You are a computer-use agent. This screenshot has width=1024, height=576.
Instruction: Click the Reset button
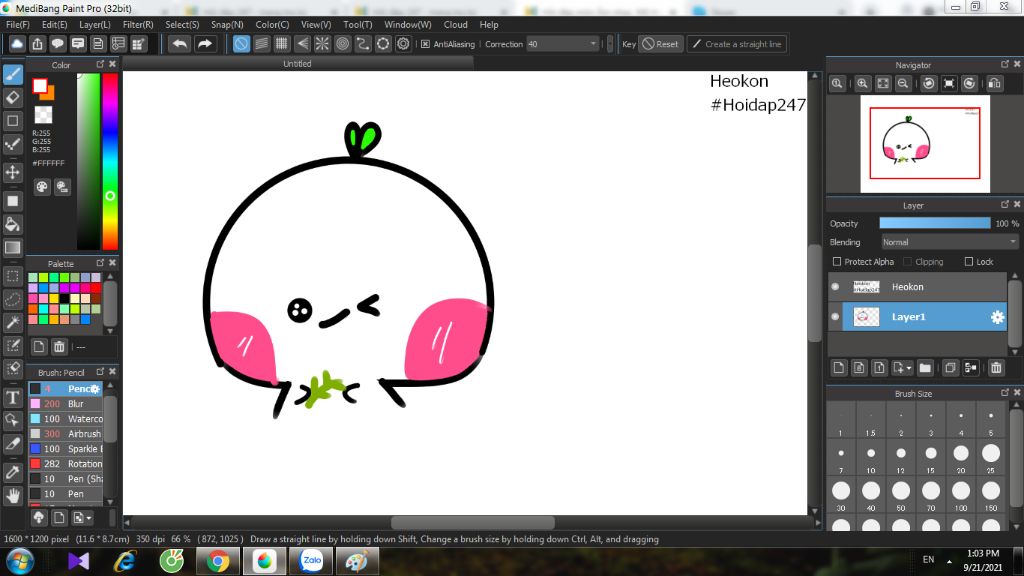[x=659, y=44]
